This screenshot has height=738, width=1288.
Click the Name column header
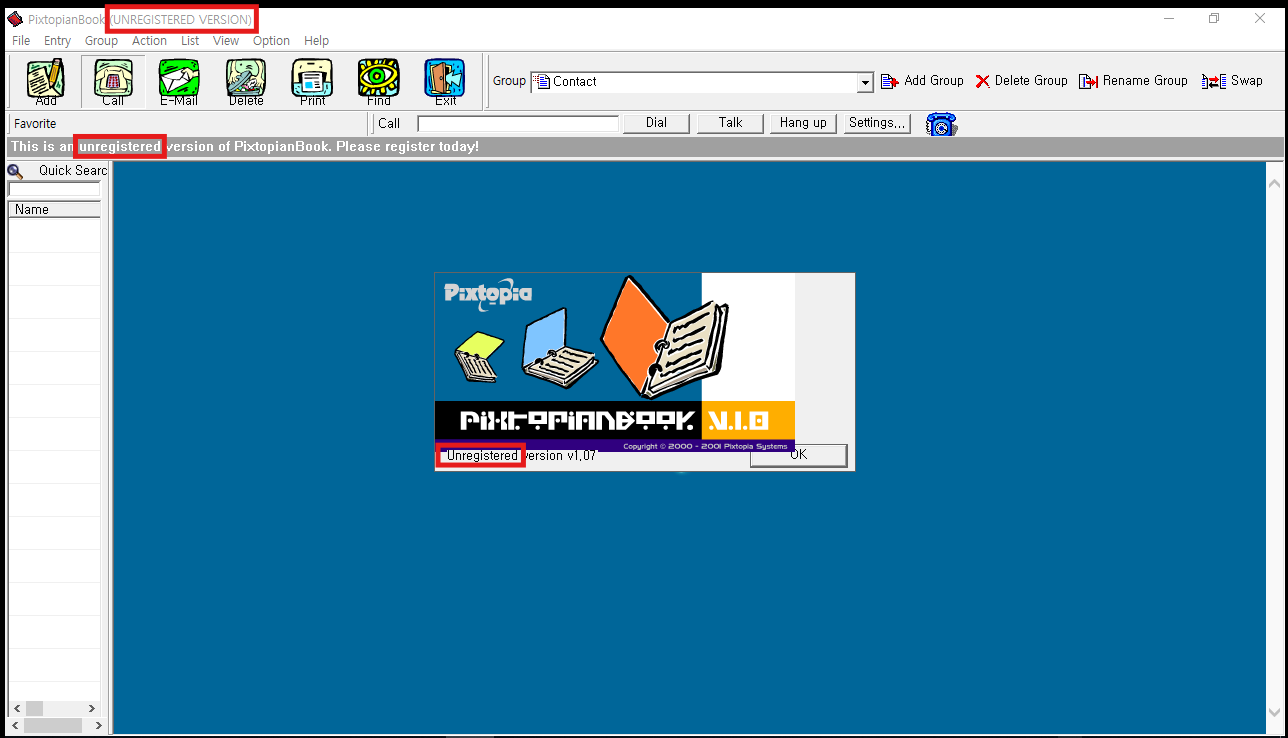click(x=54, y=210)
